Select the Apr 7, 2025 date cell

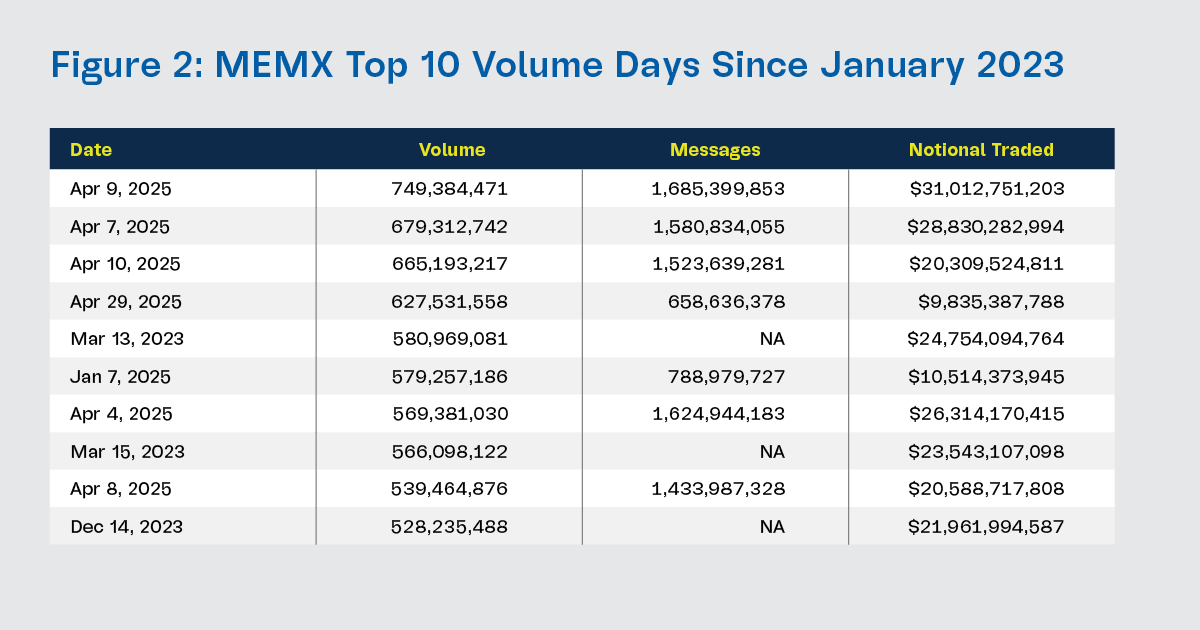114,226
